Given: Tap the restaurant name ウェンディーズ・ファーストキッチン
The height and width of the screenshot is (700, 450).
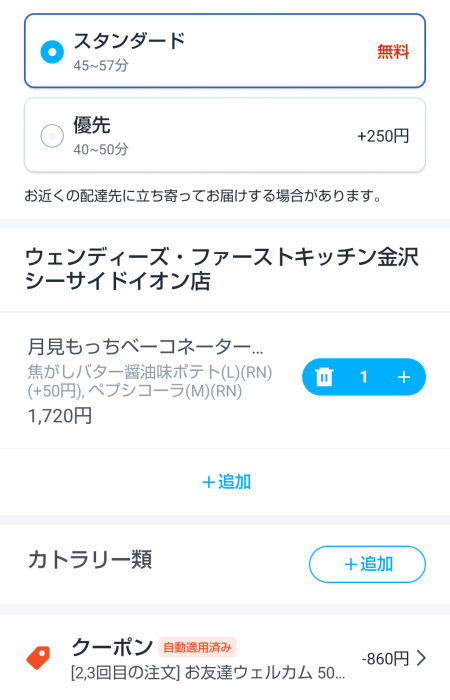Looking at the screenshot, I should (x=222, y=269).
